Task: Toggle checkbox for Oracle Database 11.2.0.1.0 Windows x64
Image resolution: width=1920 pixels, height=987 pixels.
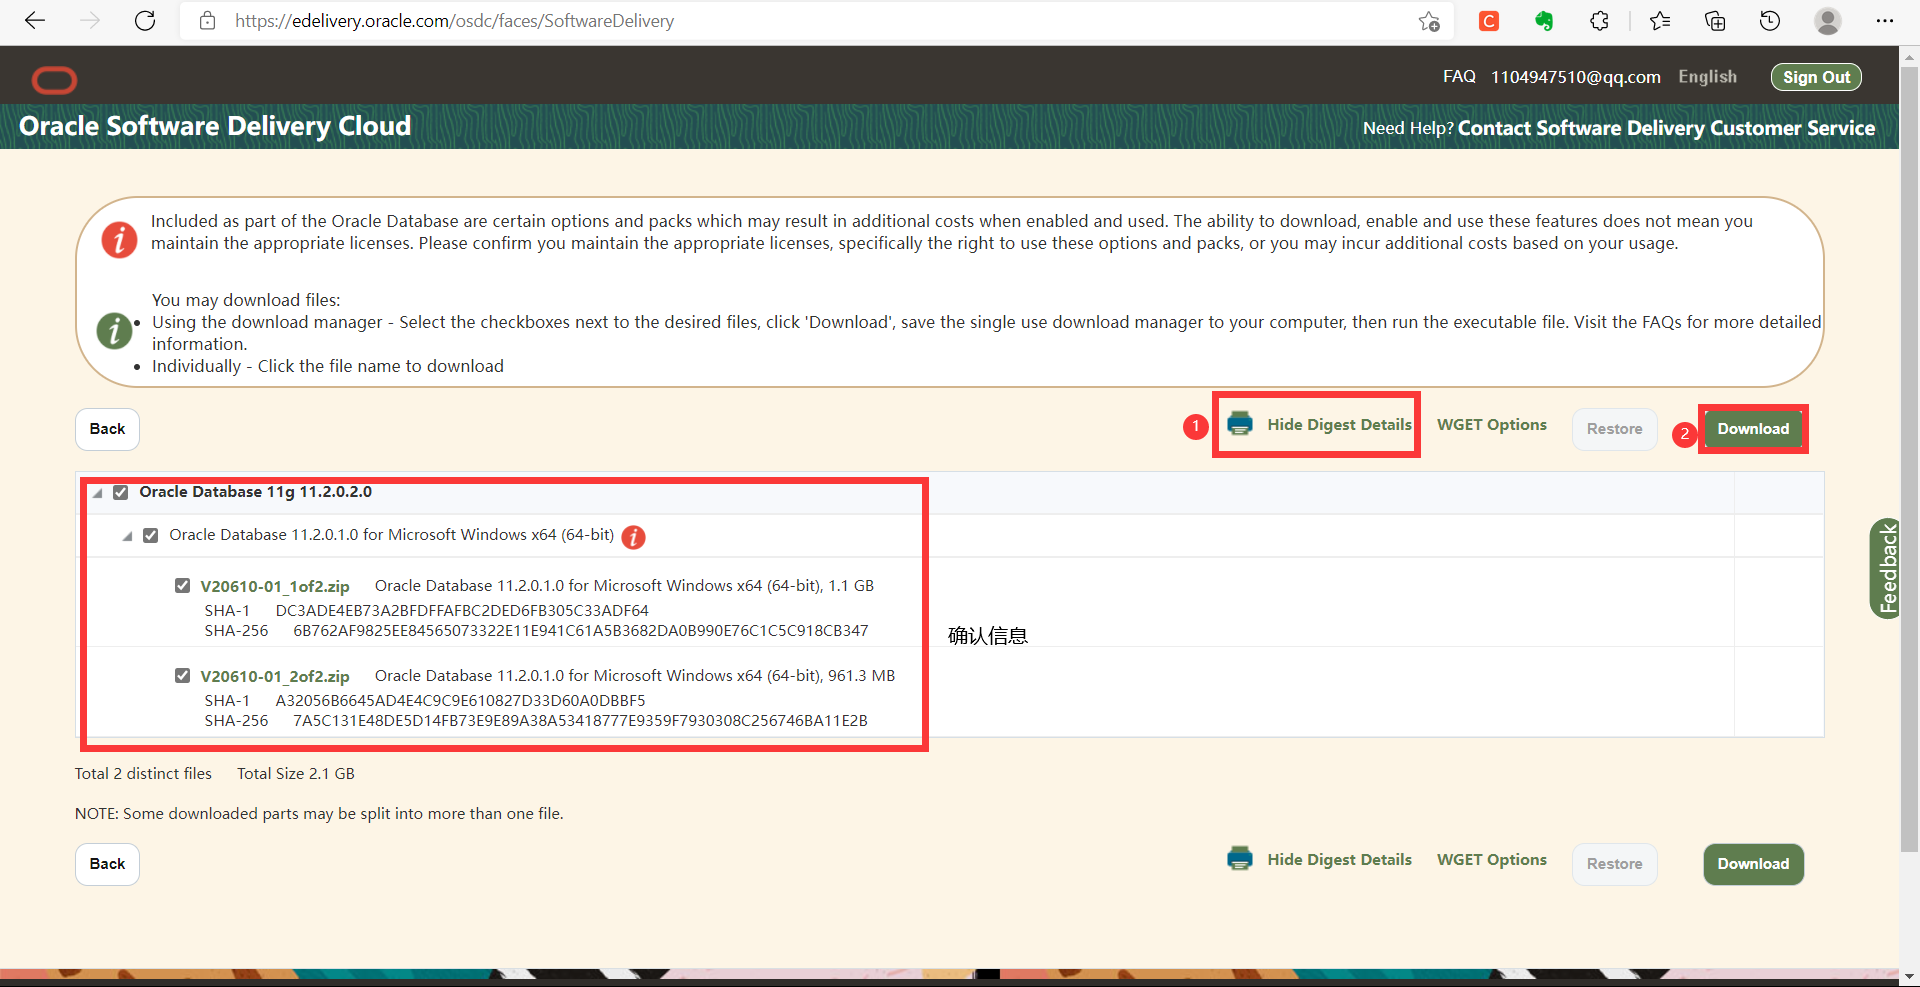Action: click(x=151, y=535)
